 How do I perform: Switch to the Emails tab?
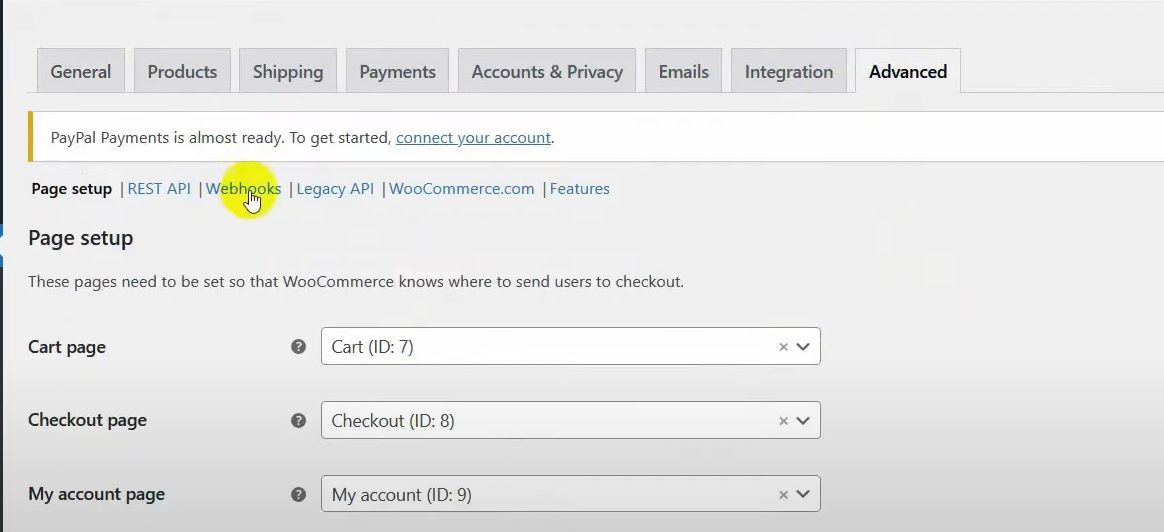click(x=683, y=72)
